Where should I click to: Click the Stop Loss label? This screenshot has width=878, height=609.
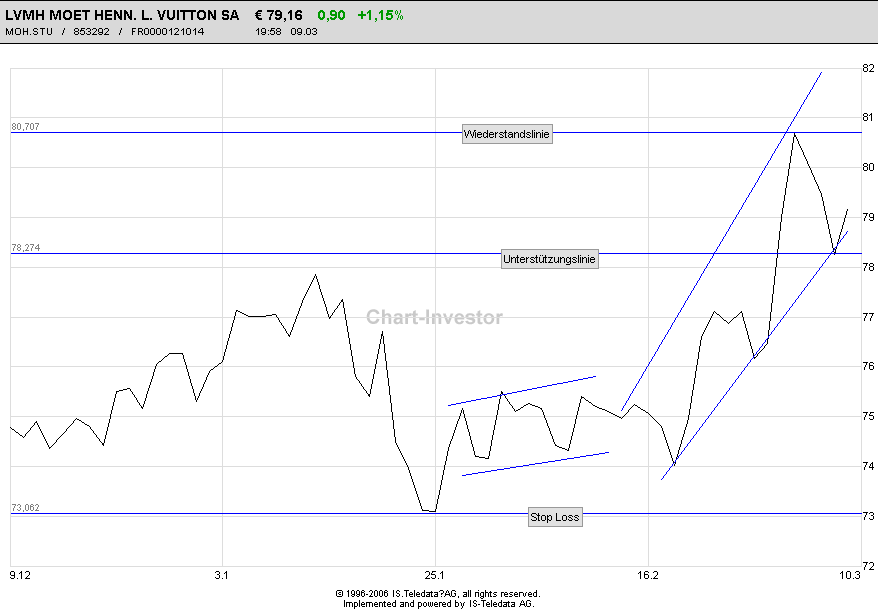click(555, 517)
